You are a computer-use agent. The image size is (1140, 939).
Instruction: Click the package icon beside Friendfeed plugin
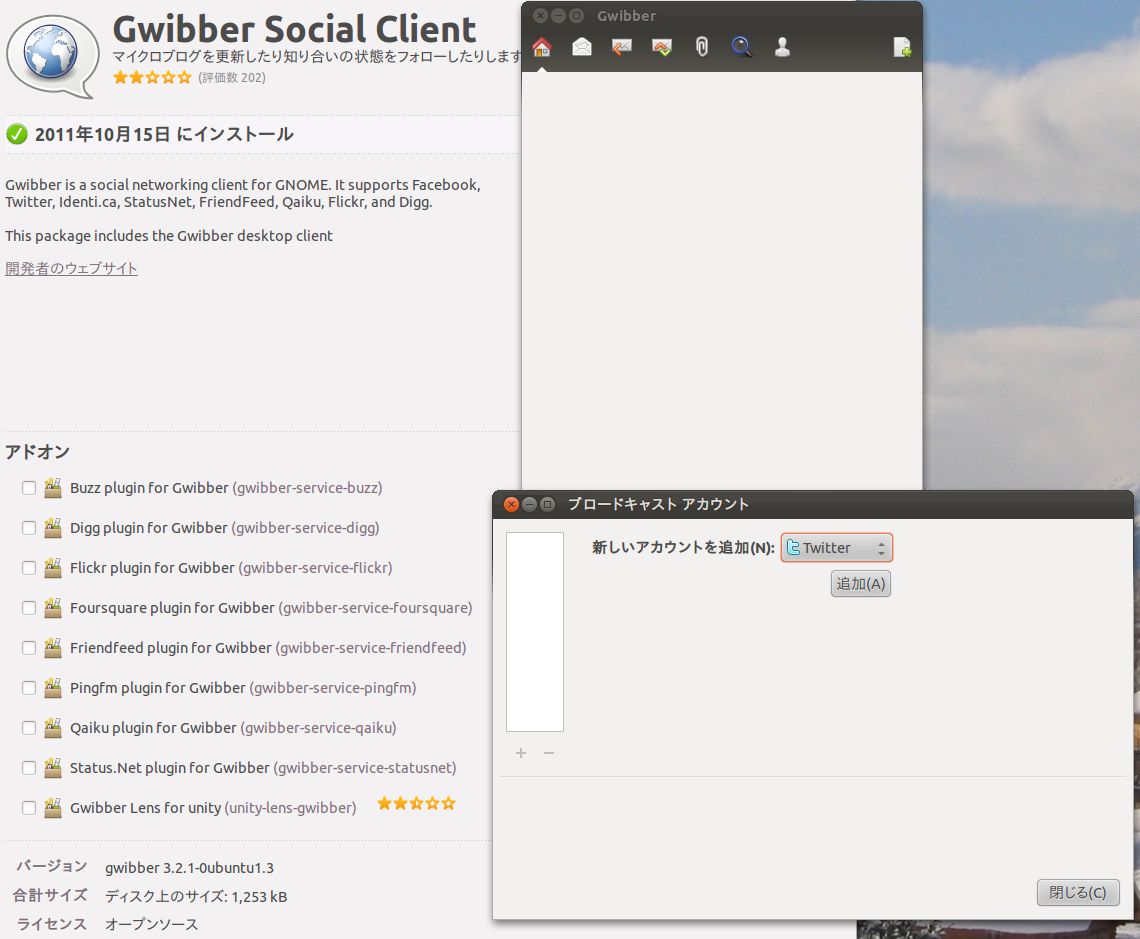click(x=52, y=648)
